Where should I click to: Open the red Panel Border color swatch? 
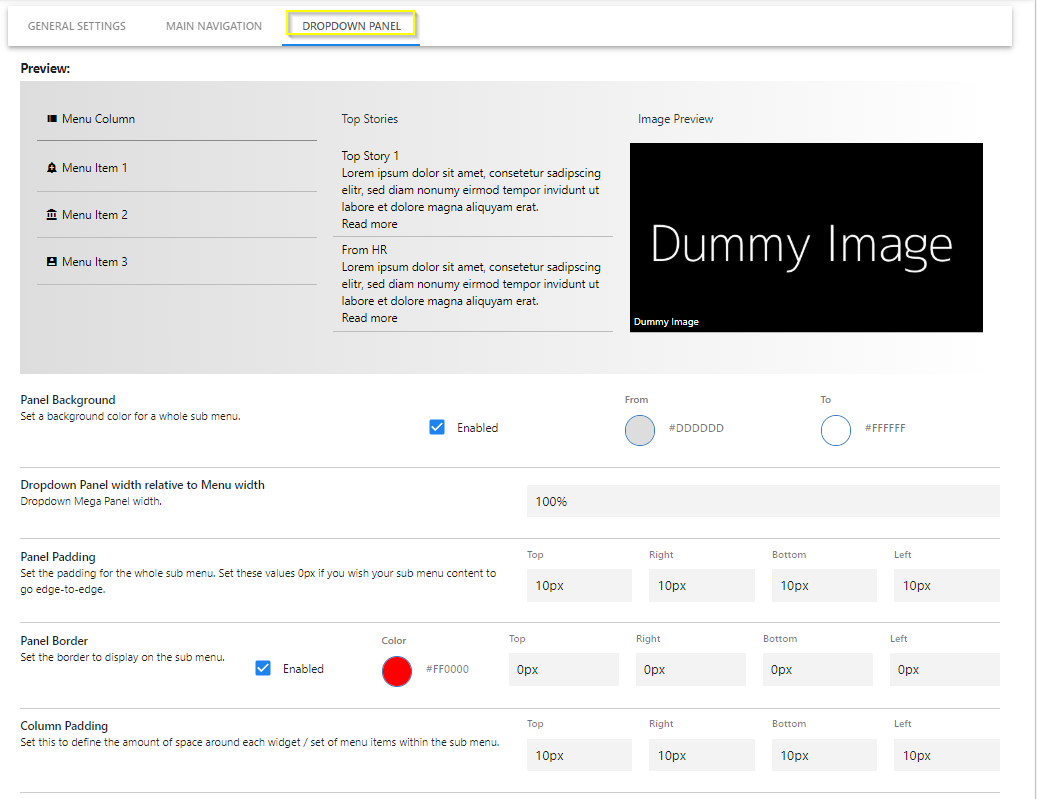(397, 671)
